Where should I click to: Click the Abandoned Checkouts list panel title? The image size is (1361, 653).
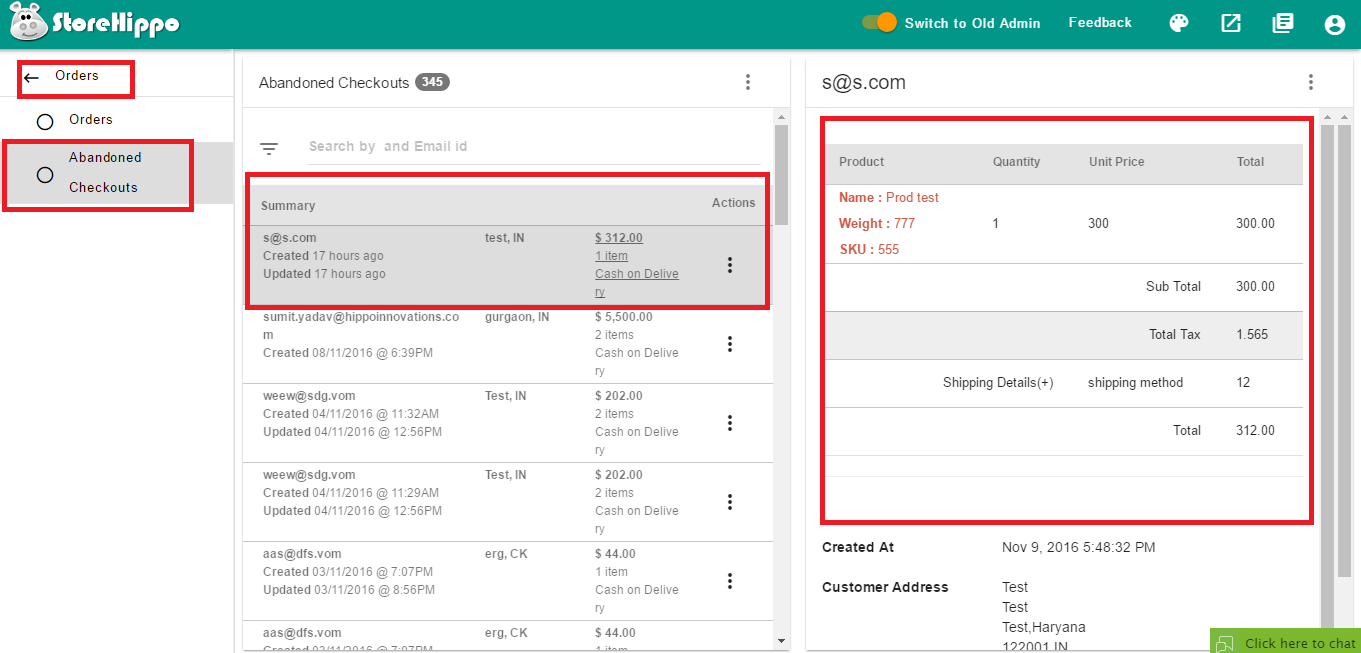click(334, 83)
